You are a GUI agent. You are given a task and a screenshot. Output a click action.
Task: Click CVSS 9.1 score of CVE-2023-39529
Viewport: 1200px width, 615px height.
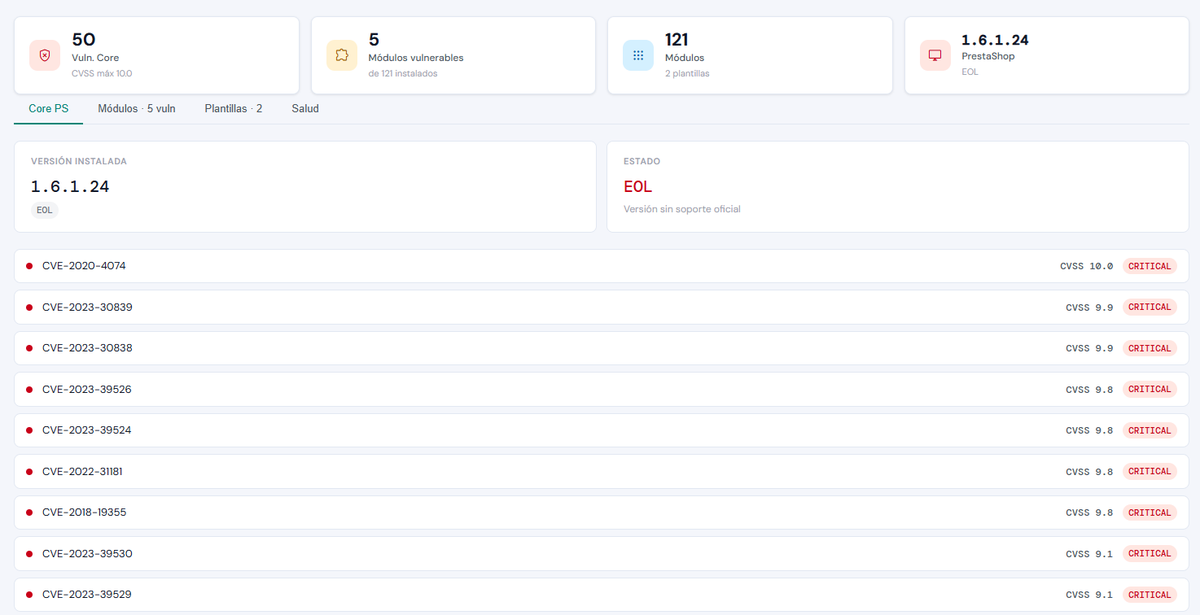[x=1089, y=594]
